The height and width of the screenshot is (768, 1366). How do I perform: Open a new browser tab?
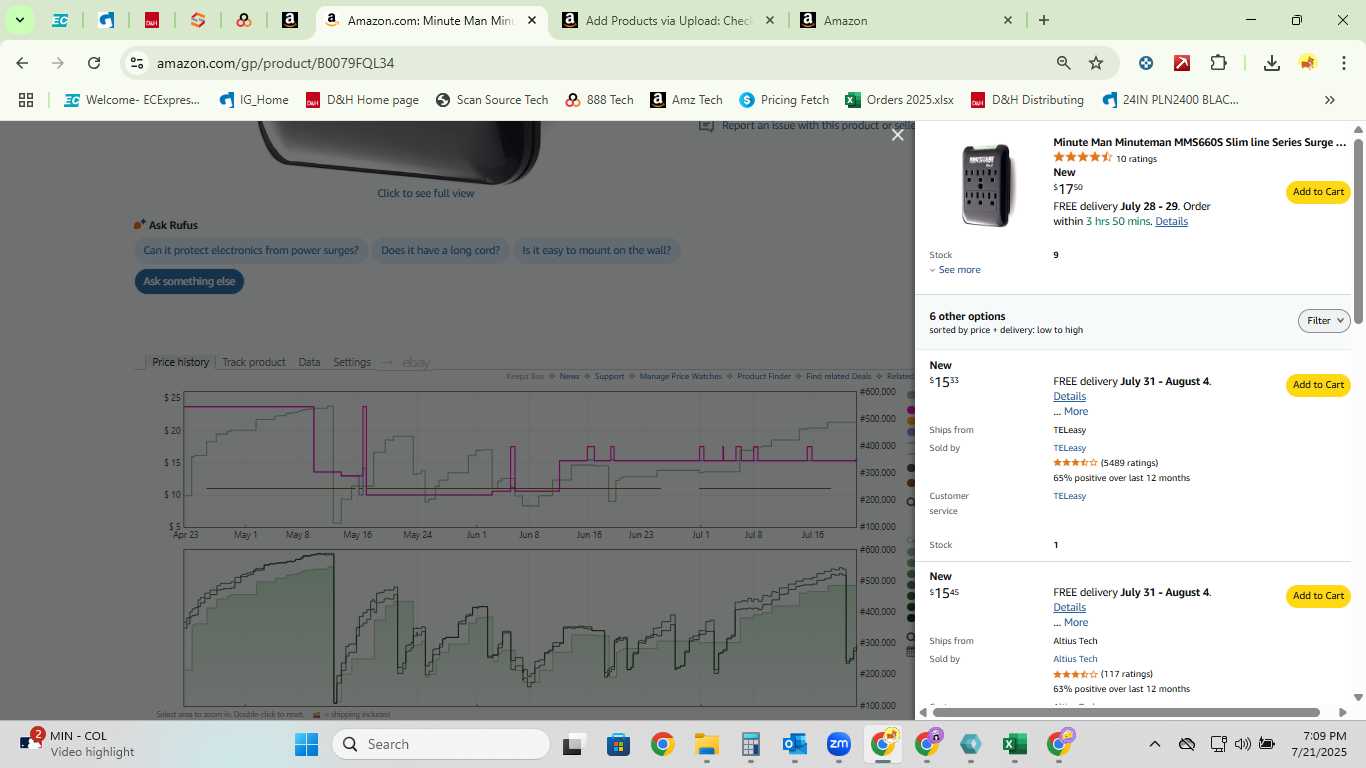[x=1044, y=20]
